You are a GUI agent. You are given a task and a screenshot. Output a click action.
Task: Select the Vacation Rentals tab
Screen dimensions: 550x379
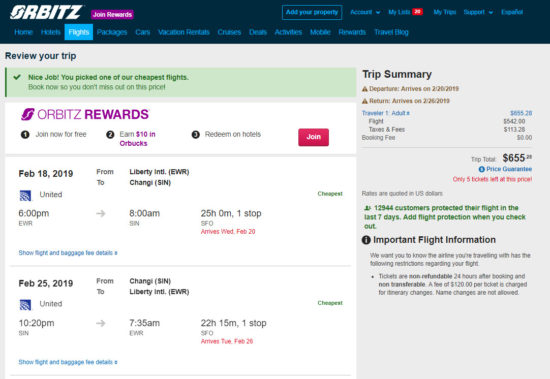coord(184,32)
